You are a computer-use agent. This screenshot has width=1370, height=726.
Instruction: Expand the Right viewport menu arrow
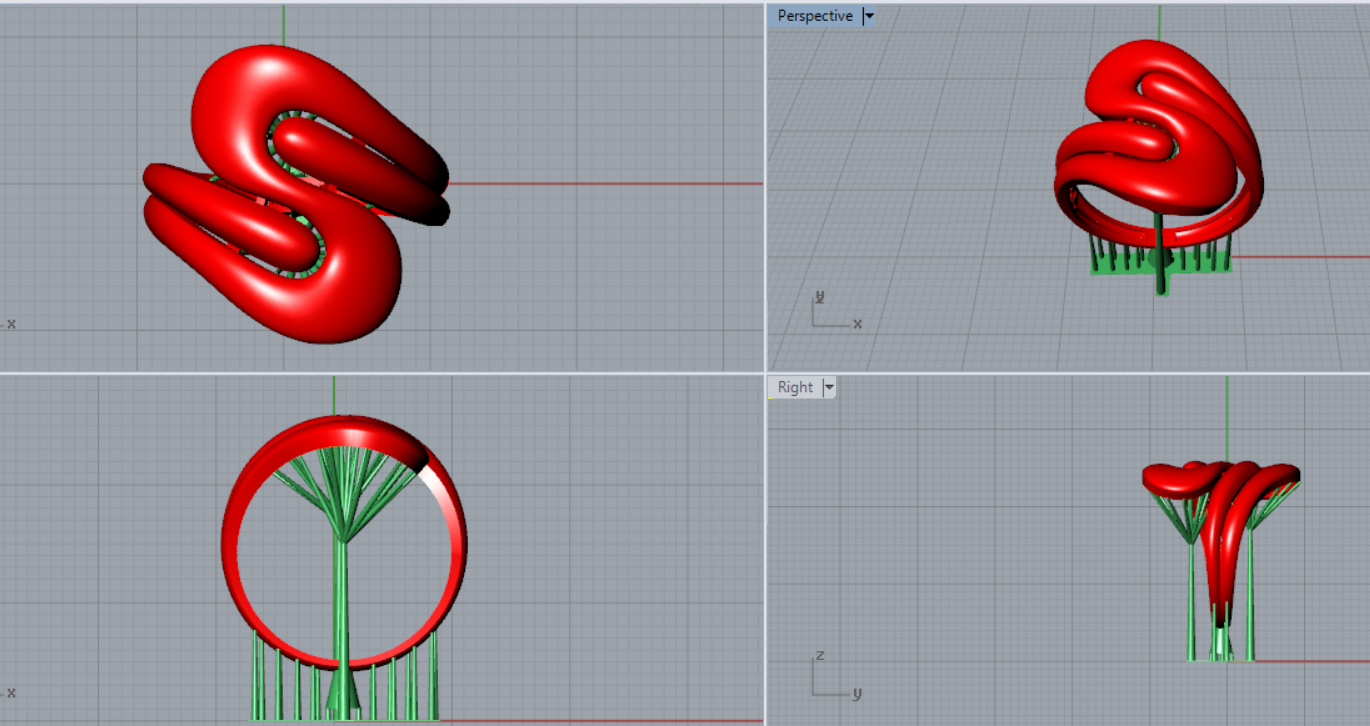pos(828,387)
